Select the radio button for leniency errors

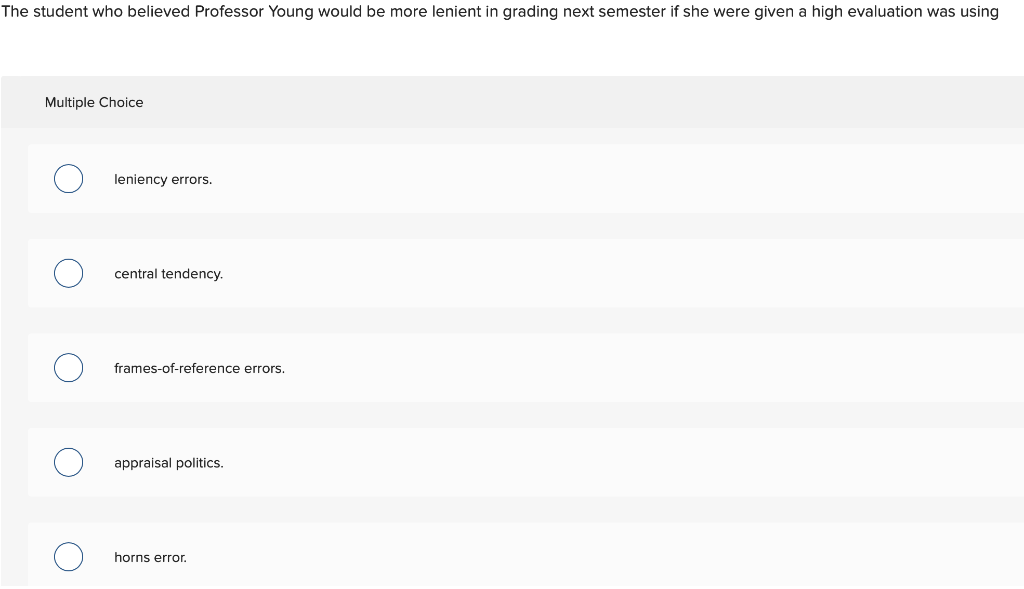click(68, 178)
